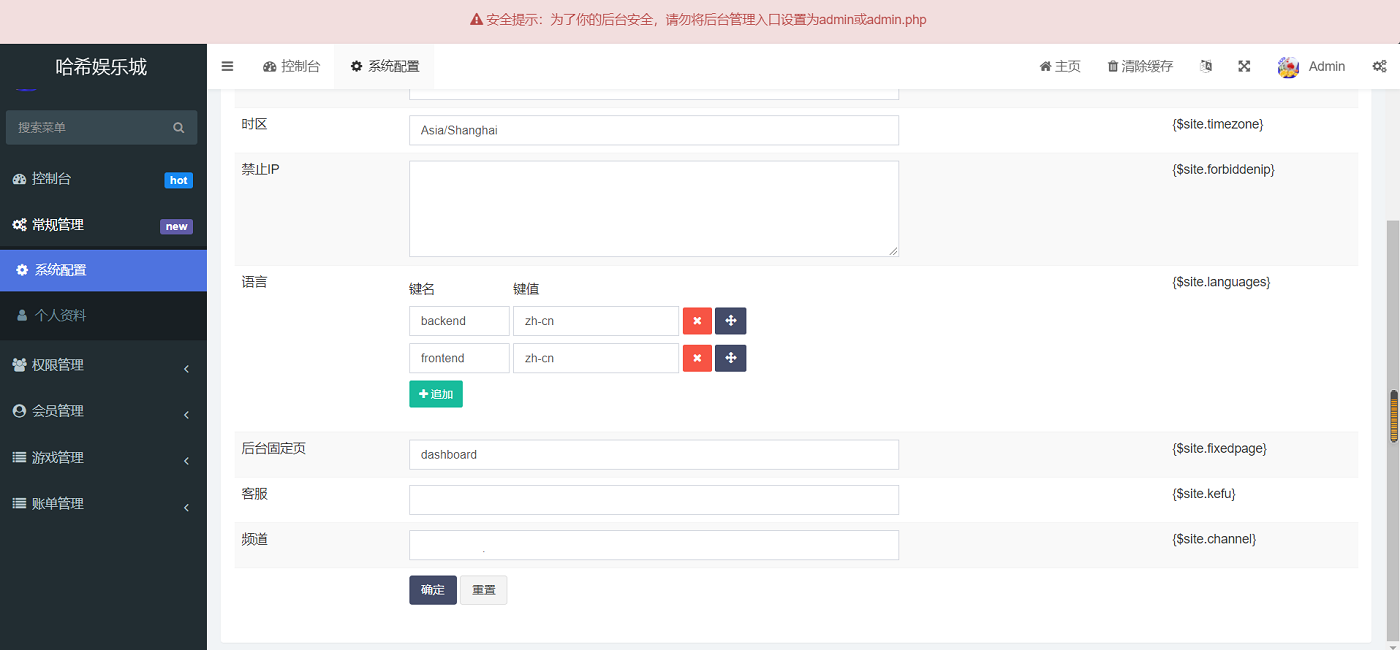Click 追加 to add a language row
1400x650 pixels.
436,393
